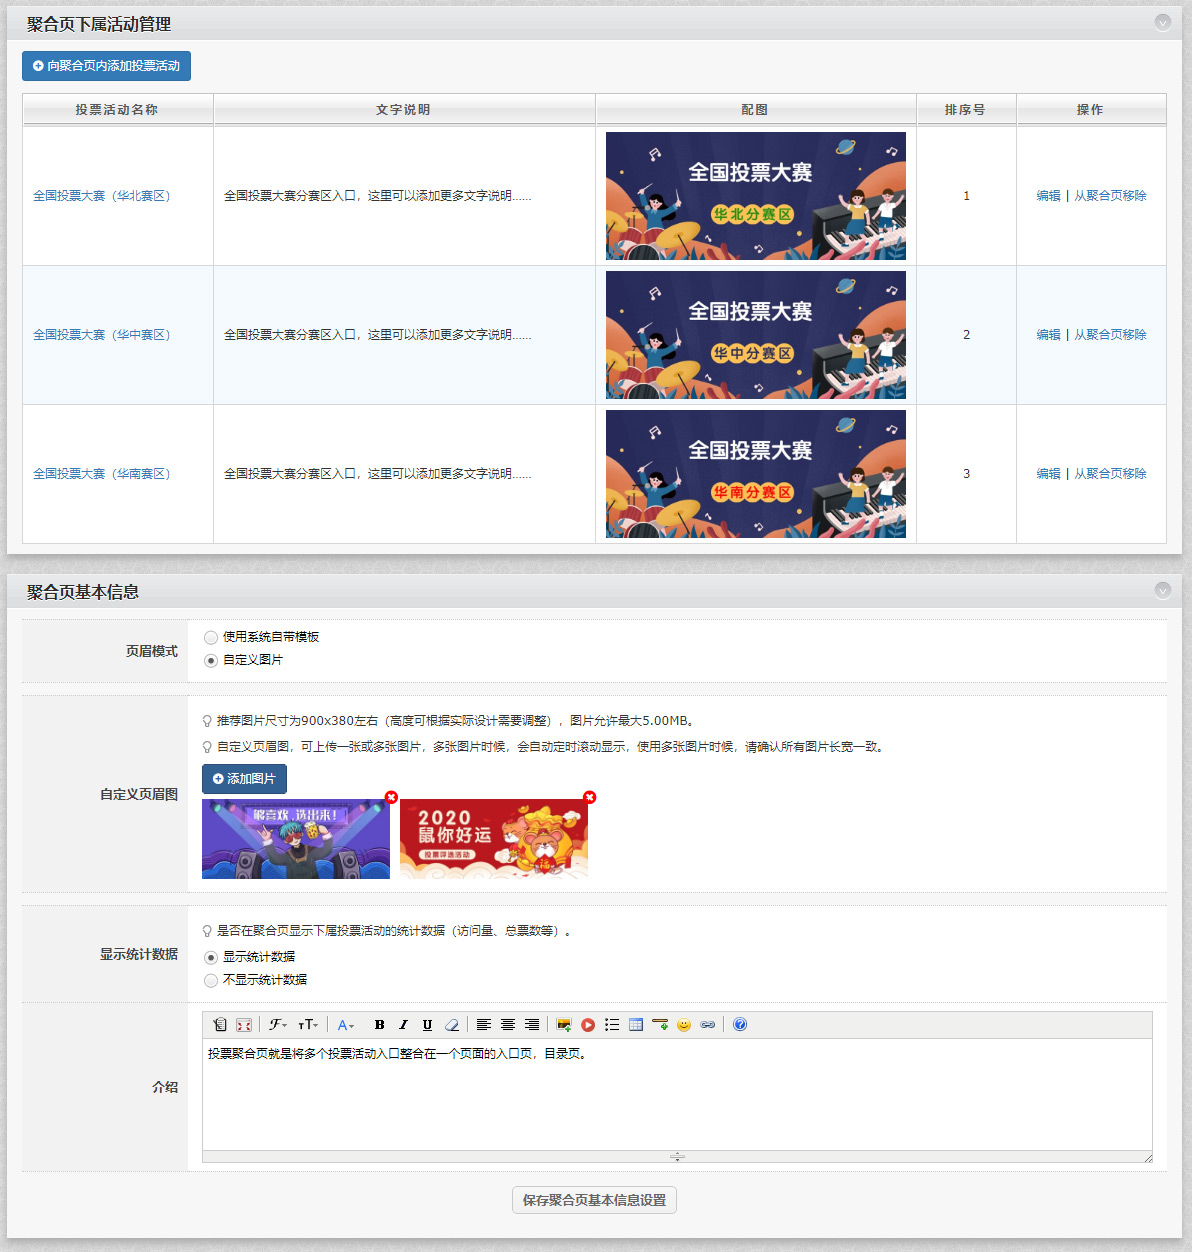Open the font size dropdown
Image resolution: width=1192 pixels, height=1252 pixels.
tap(308, 1025)
